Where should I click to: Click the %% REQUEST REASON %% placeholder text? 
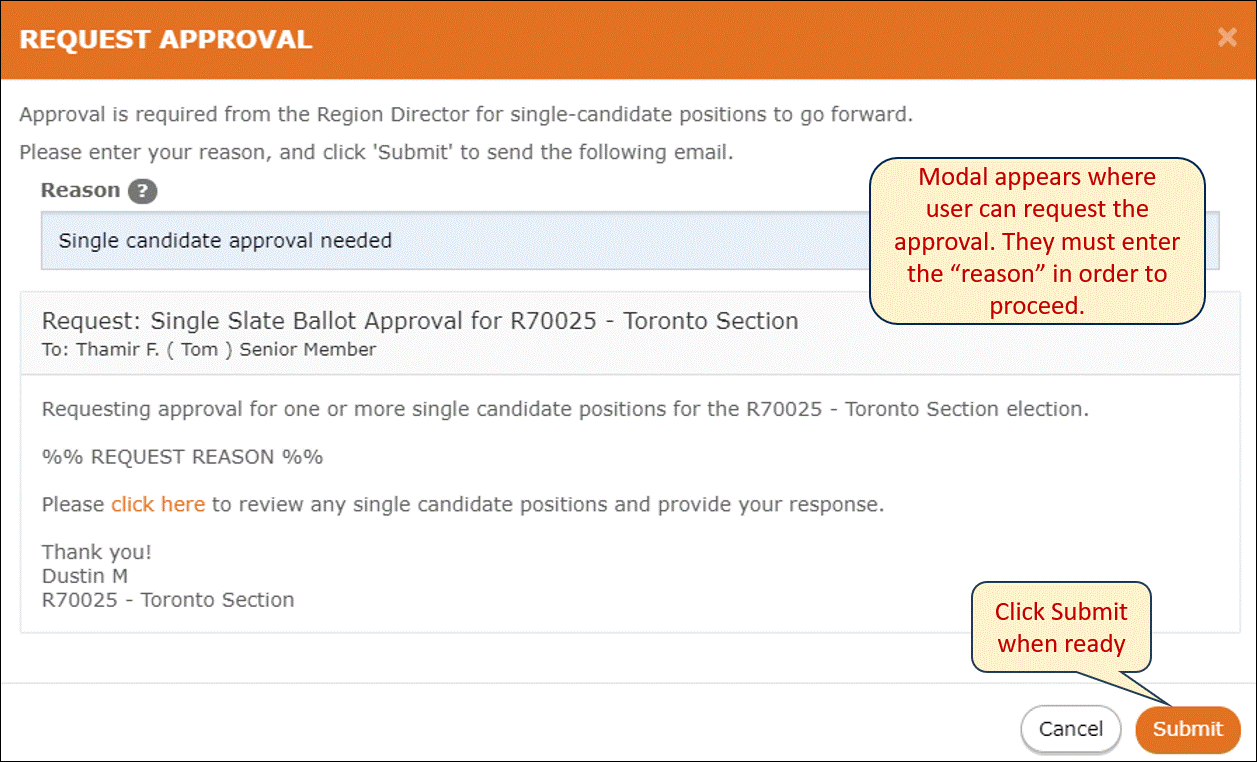[182, 457]
